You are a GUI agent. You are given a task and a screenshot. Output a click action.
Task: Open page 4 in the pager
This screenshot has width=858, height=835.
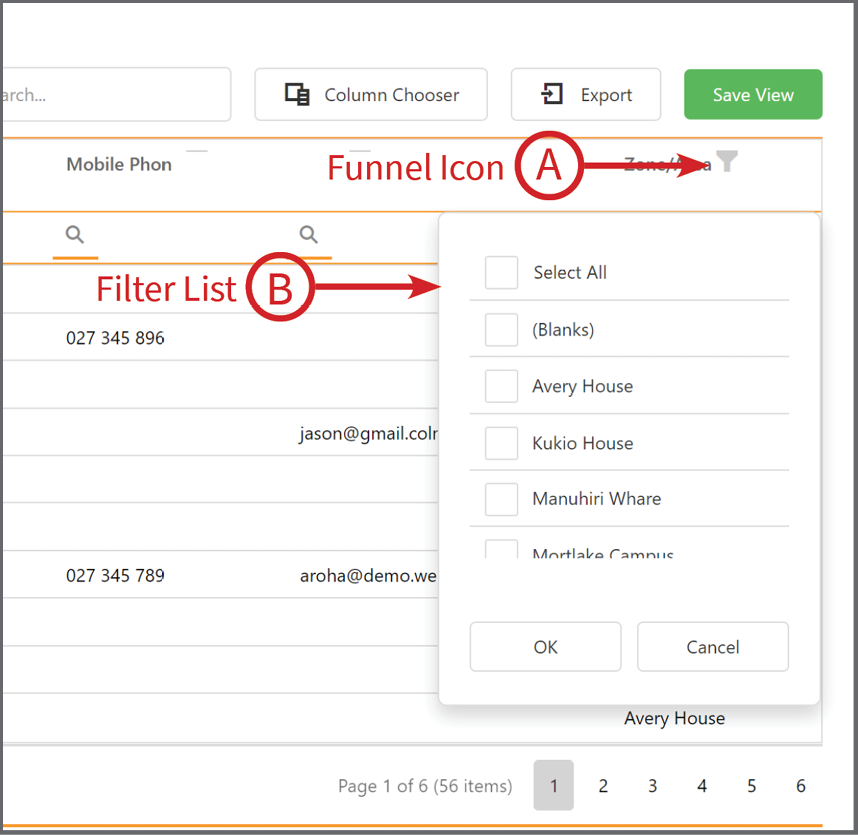pos(702,786)
